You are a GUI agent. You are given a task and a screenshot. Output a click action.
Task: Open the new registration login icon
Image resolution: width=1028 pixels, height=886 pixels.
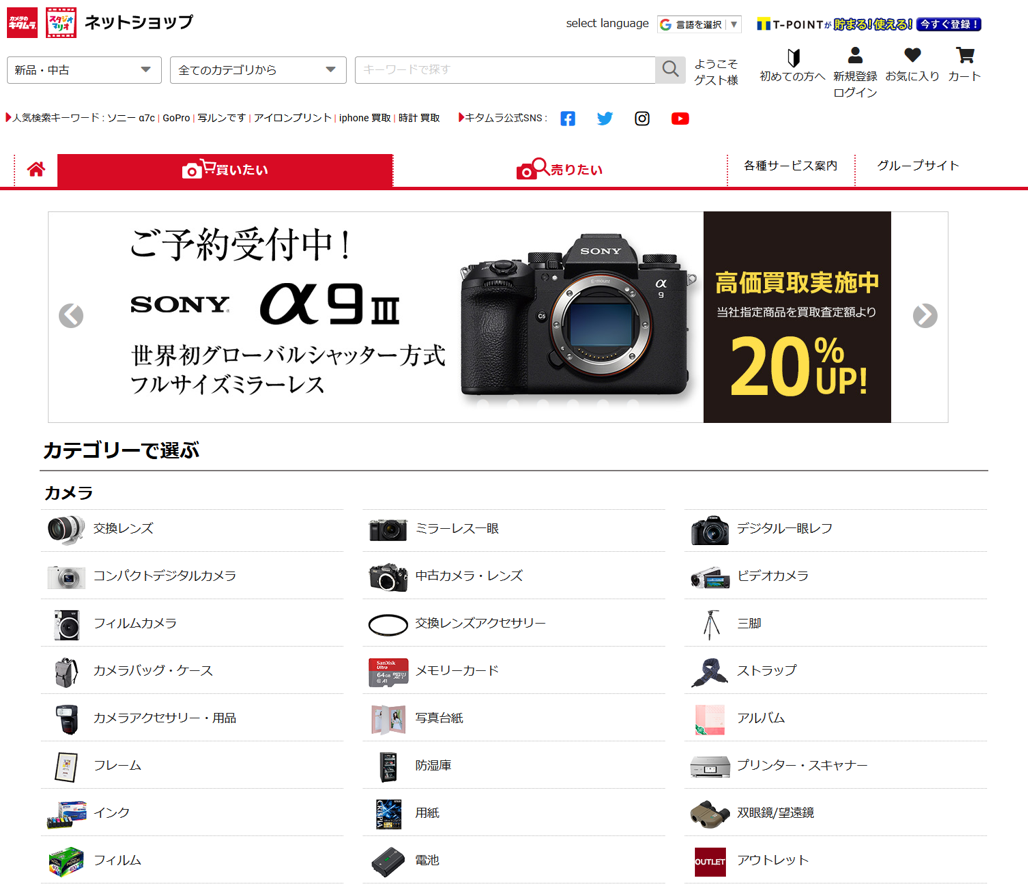[x=855, y=56]
